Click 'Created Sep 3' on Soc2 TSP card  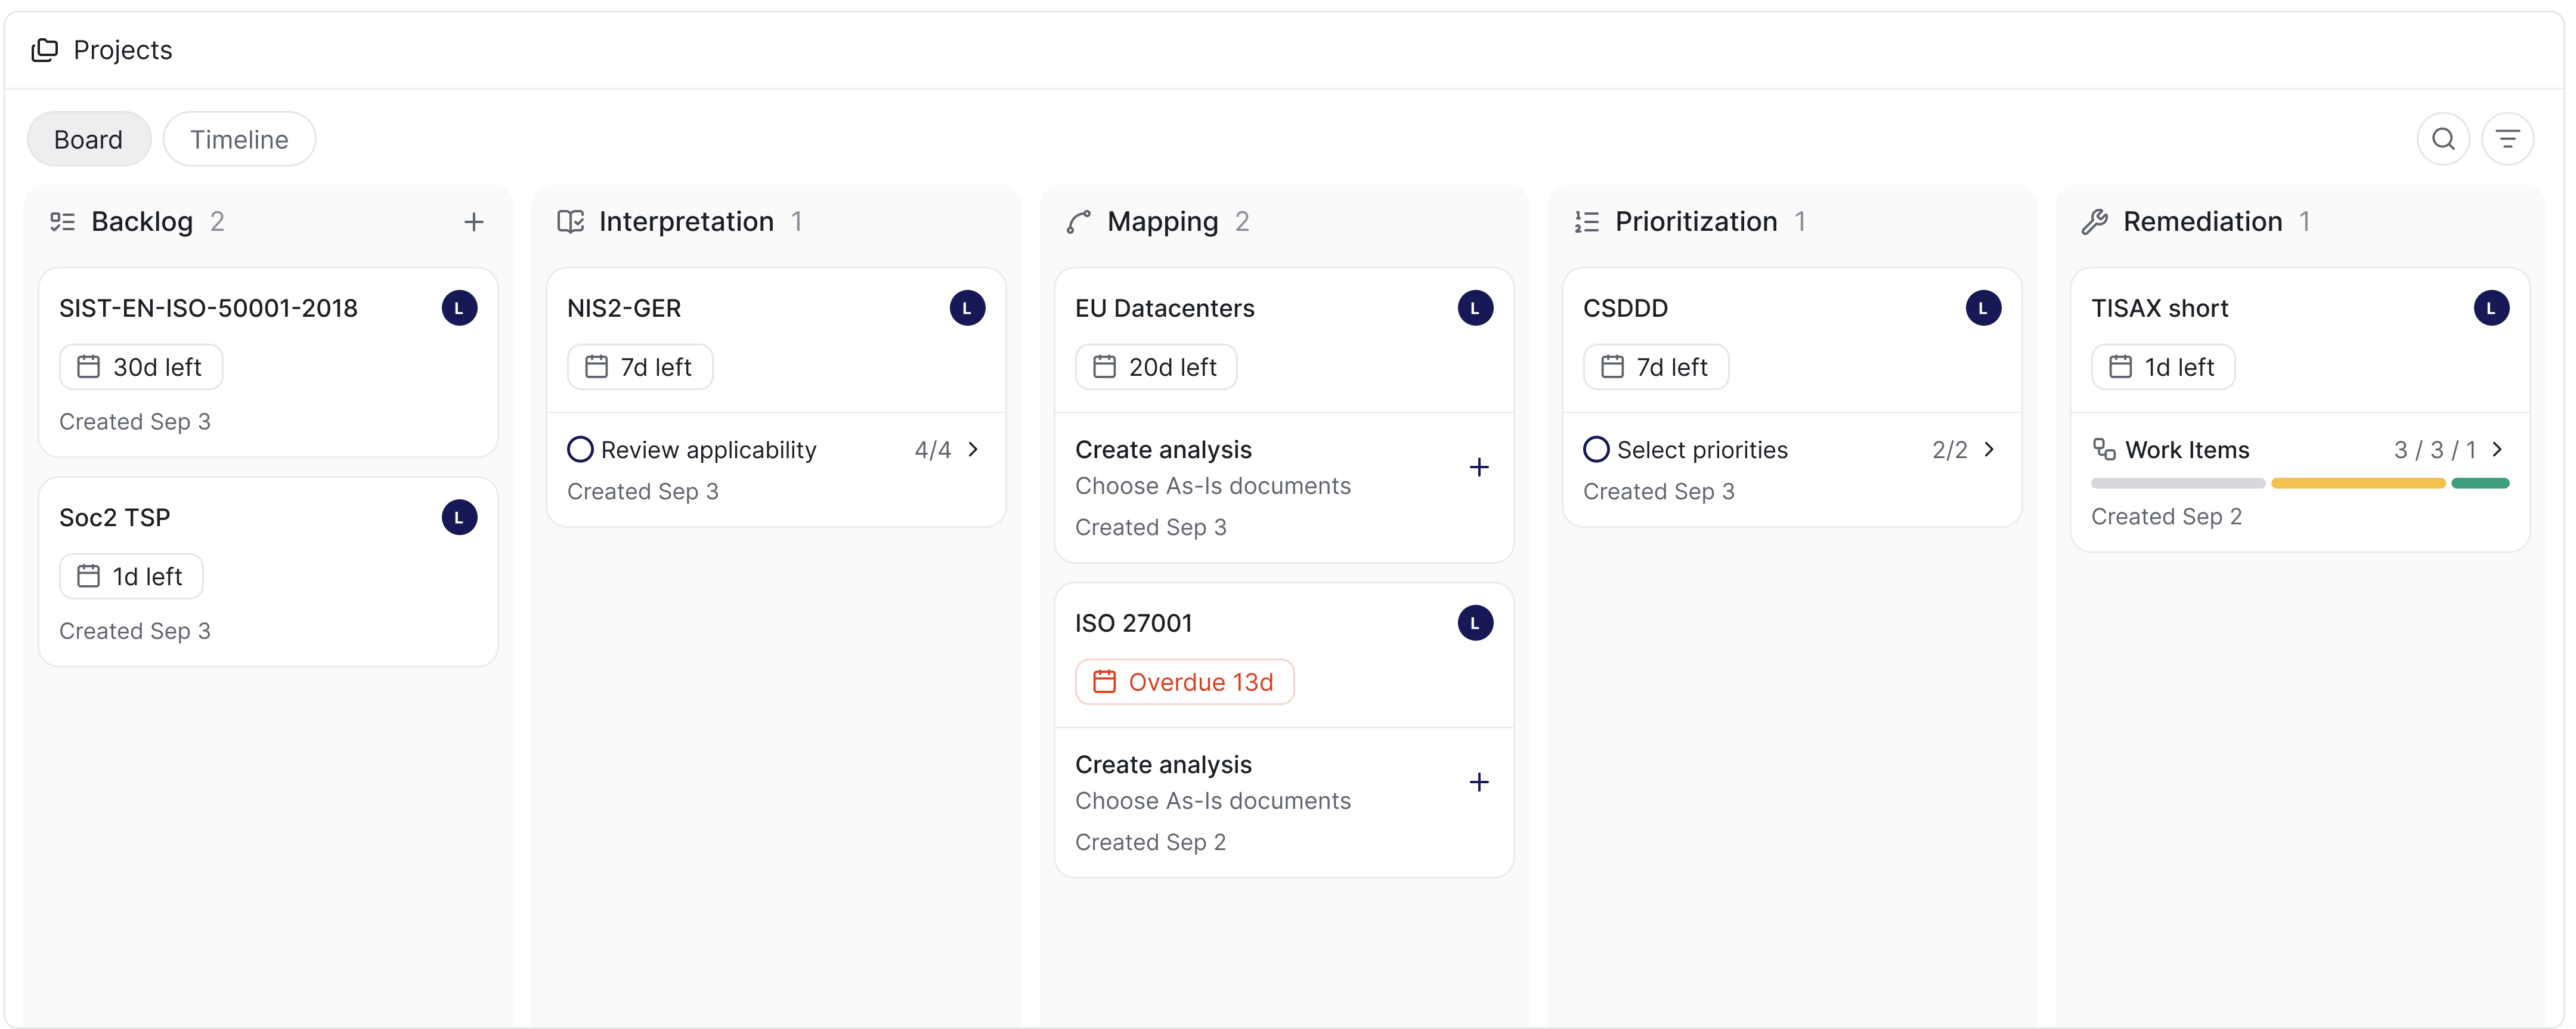134,631
